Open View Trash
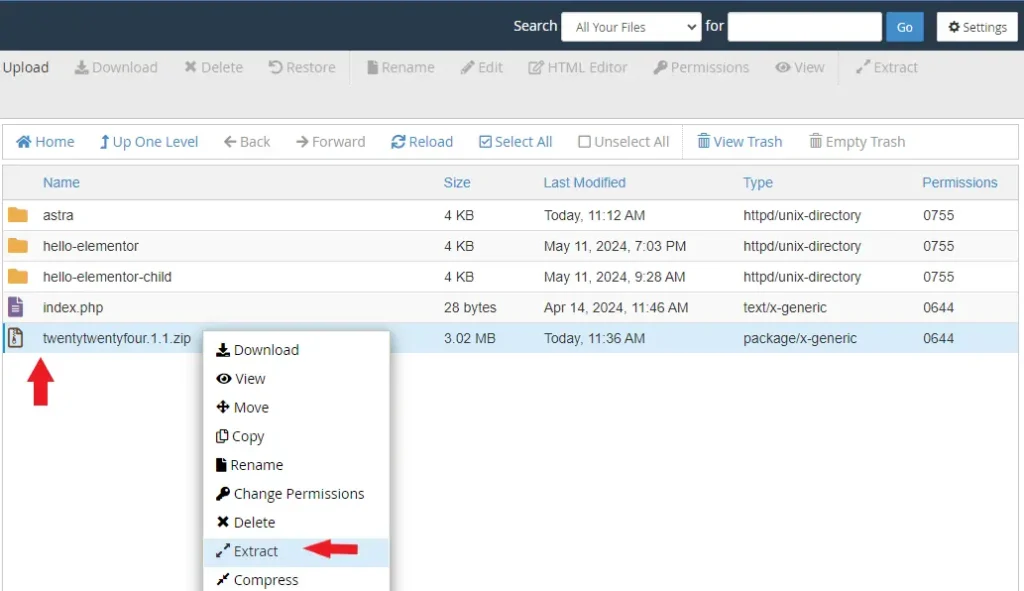 coord(738,142)
